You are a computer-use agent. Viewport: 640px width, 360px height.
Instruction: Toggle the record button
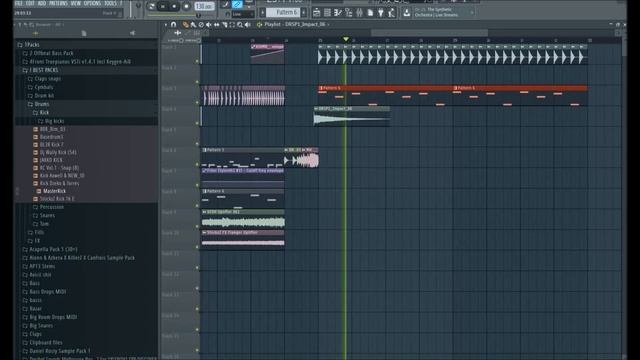186,6
